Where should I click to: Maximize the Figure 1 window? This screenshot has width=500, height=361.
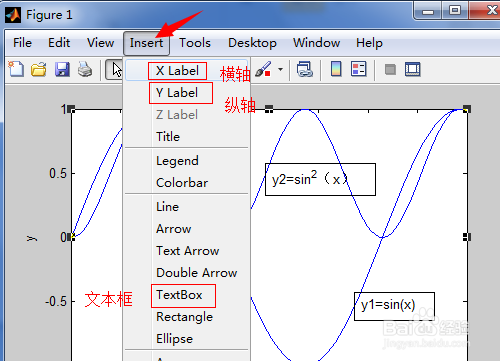(x=455, y=11)
